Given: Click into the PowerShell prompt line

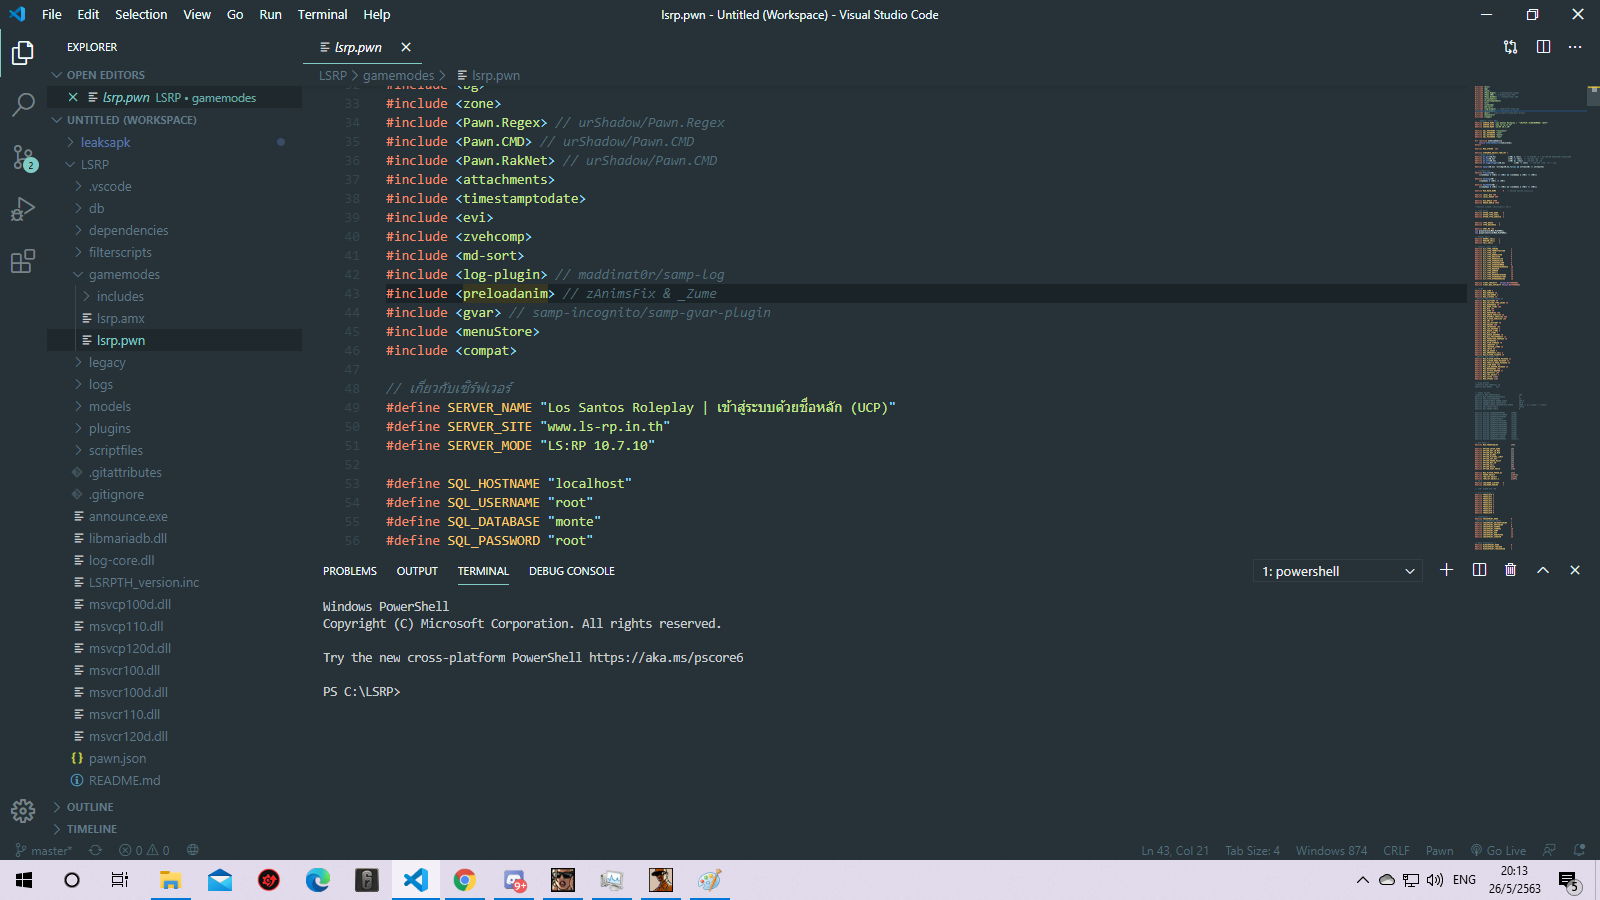Looking at the screenshot, I should tap(361, 692).
